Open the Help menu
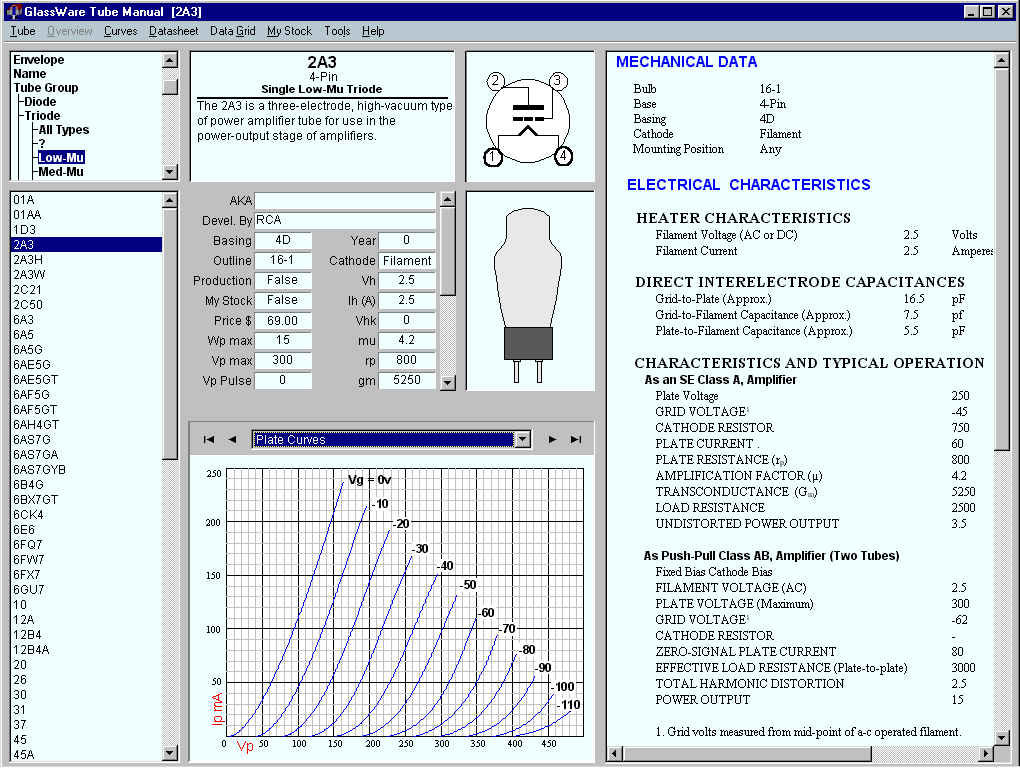 click(x=373, y=31)
